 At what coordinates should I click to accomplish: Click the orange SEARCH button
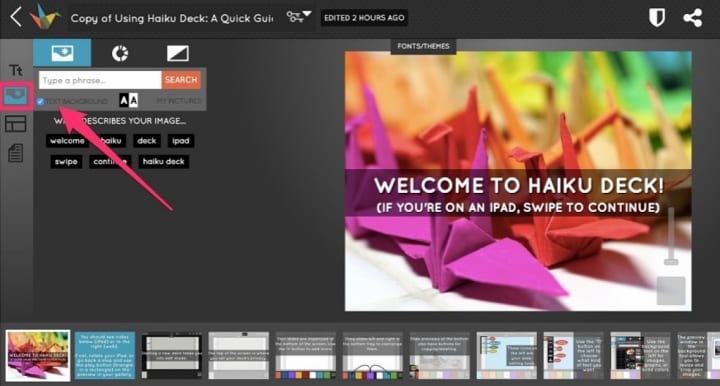(181, 80)
